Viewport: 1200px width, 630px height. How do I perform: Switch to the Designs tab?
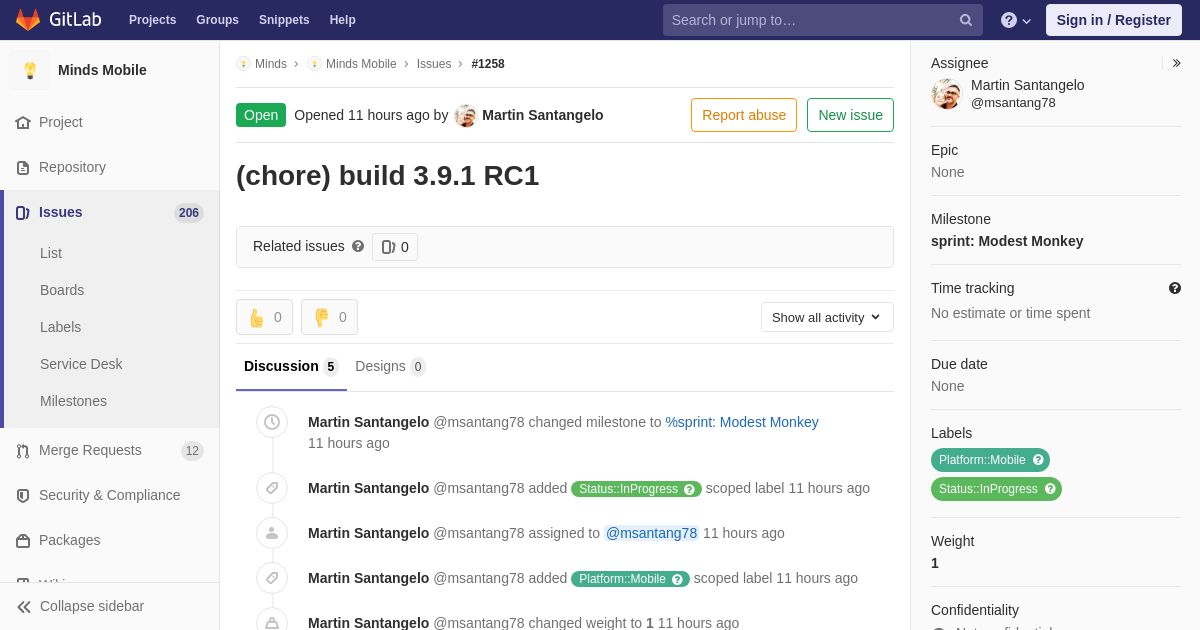(390, 367)
